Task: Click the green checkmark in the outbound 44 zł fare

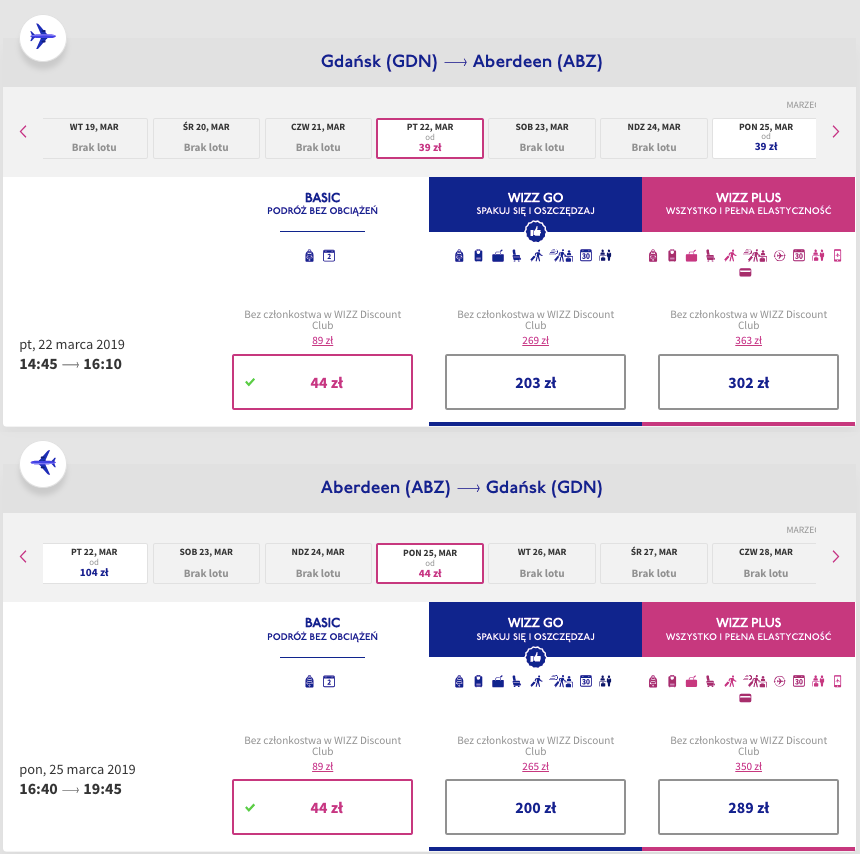Action: tap(249, 382)
